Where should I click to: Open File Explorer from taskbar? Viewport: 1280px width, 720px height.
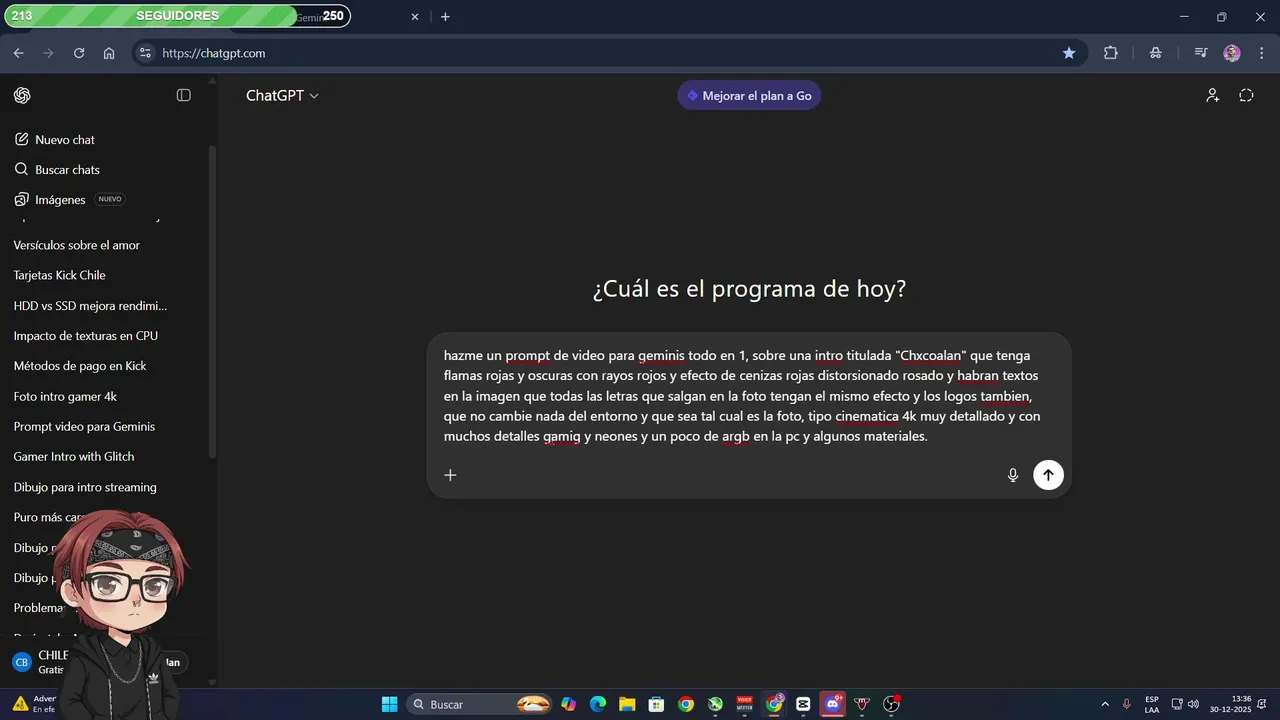[x=627, y=704]
